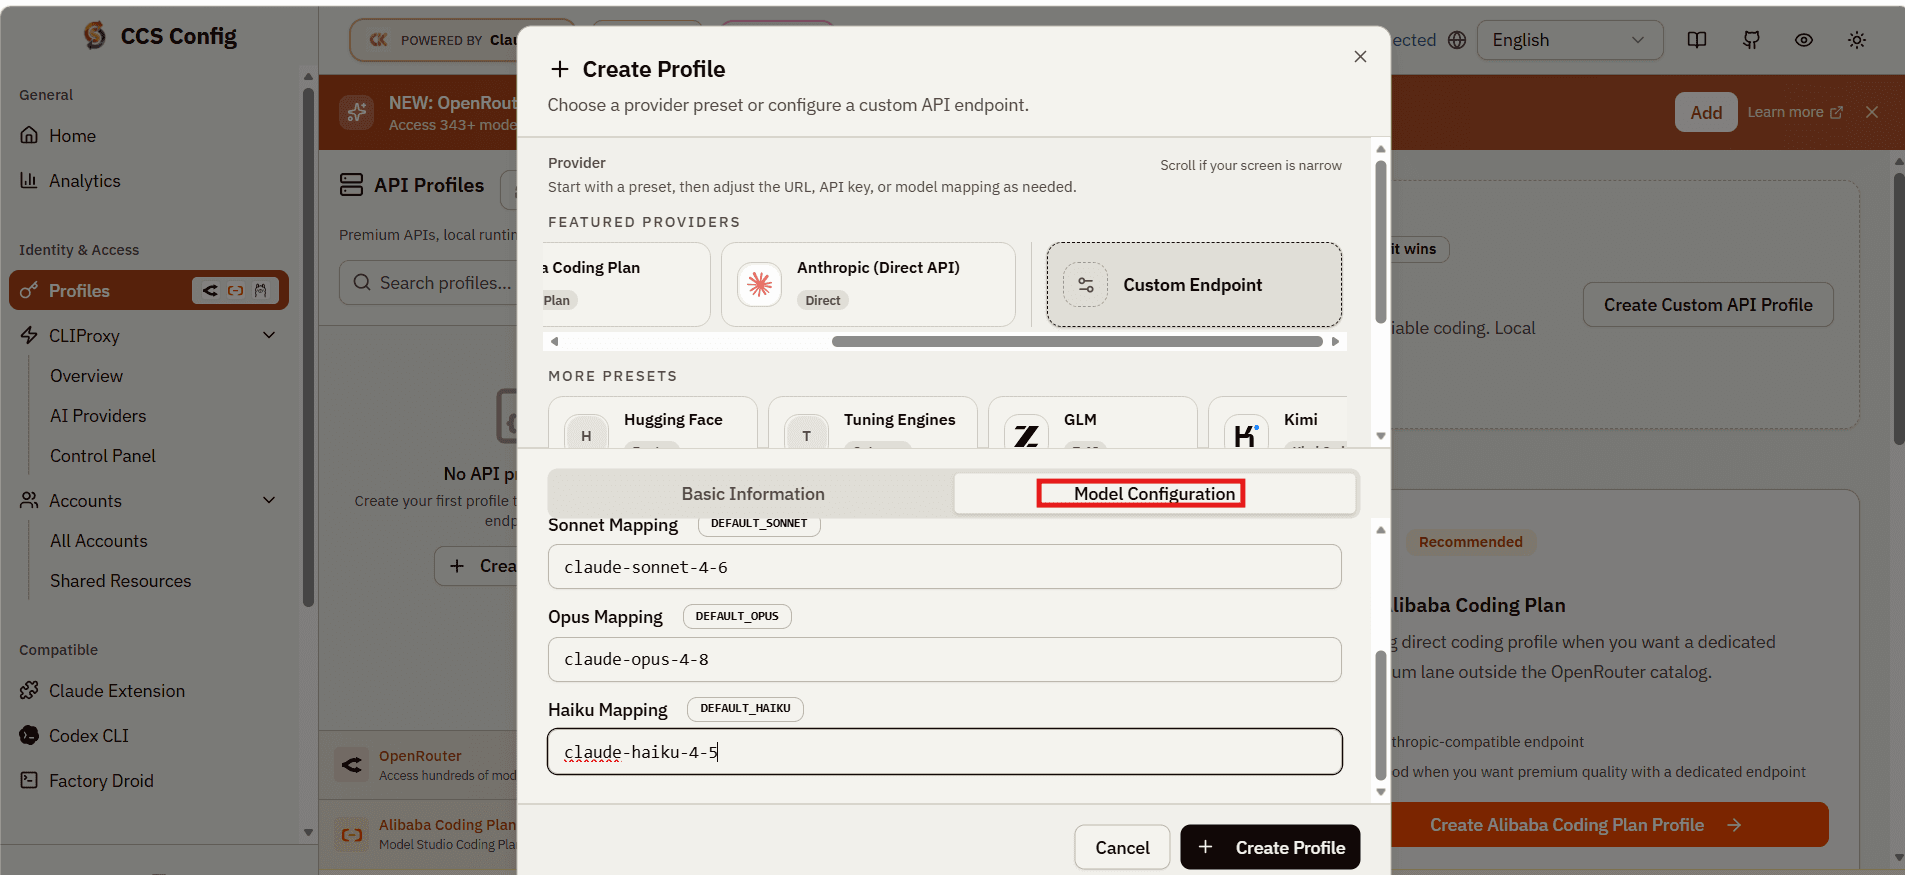1905x875 pixels.
Task: Click the Opus Mapping input field
Action: (945, 659)
